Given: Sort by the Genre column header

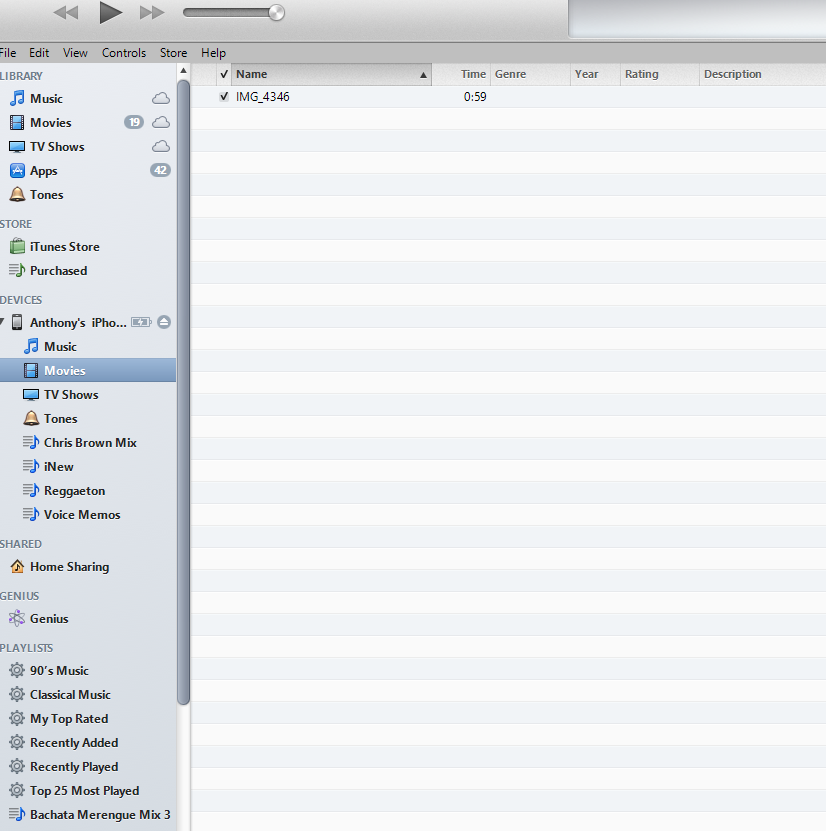Looking at the screenshot, I should coord(530,74).
